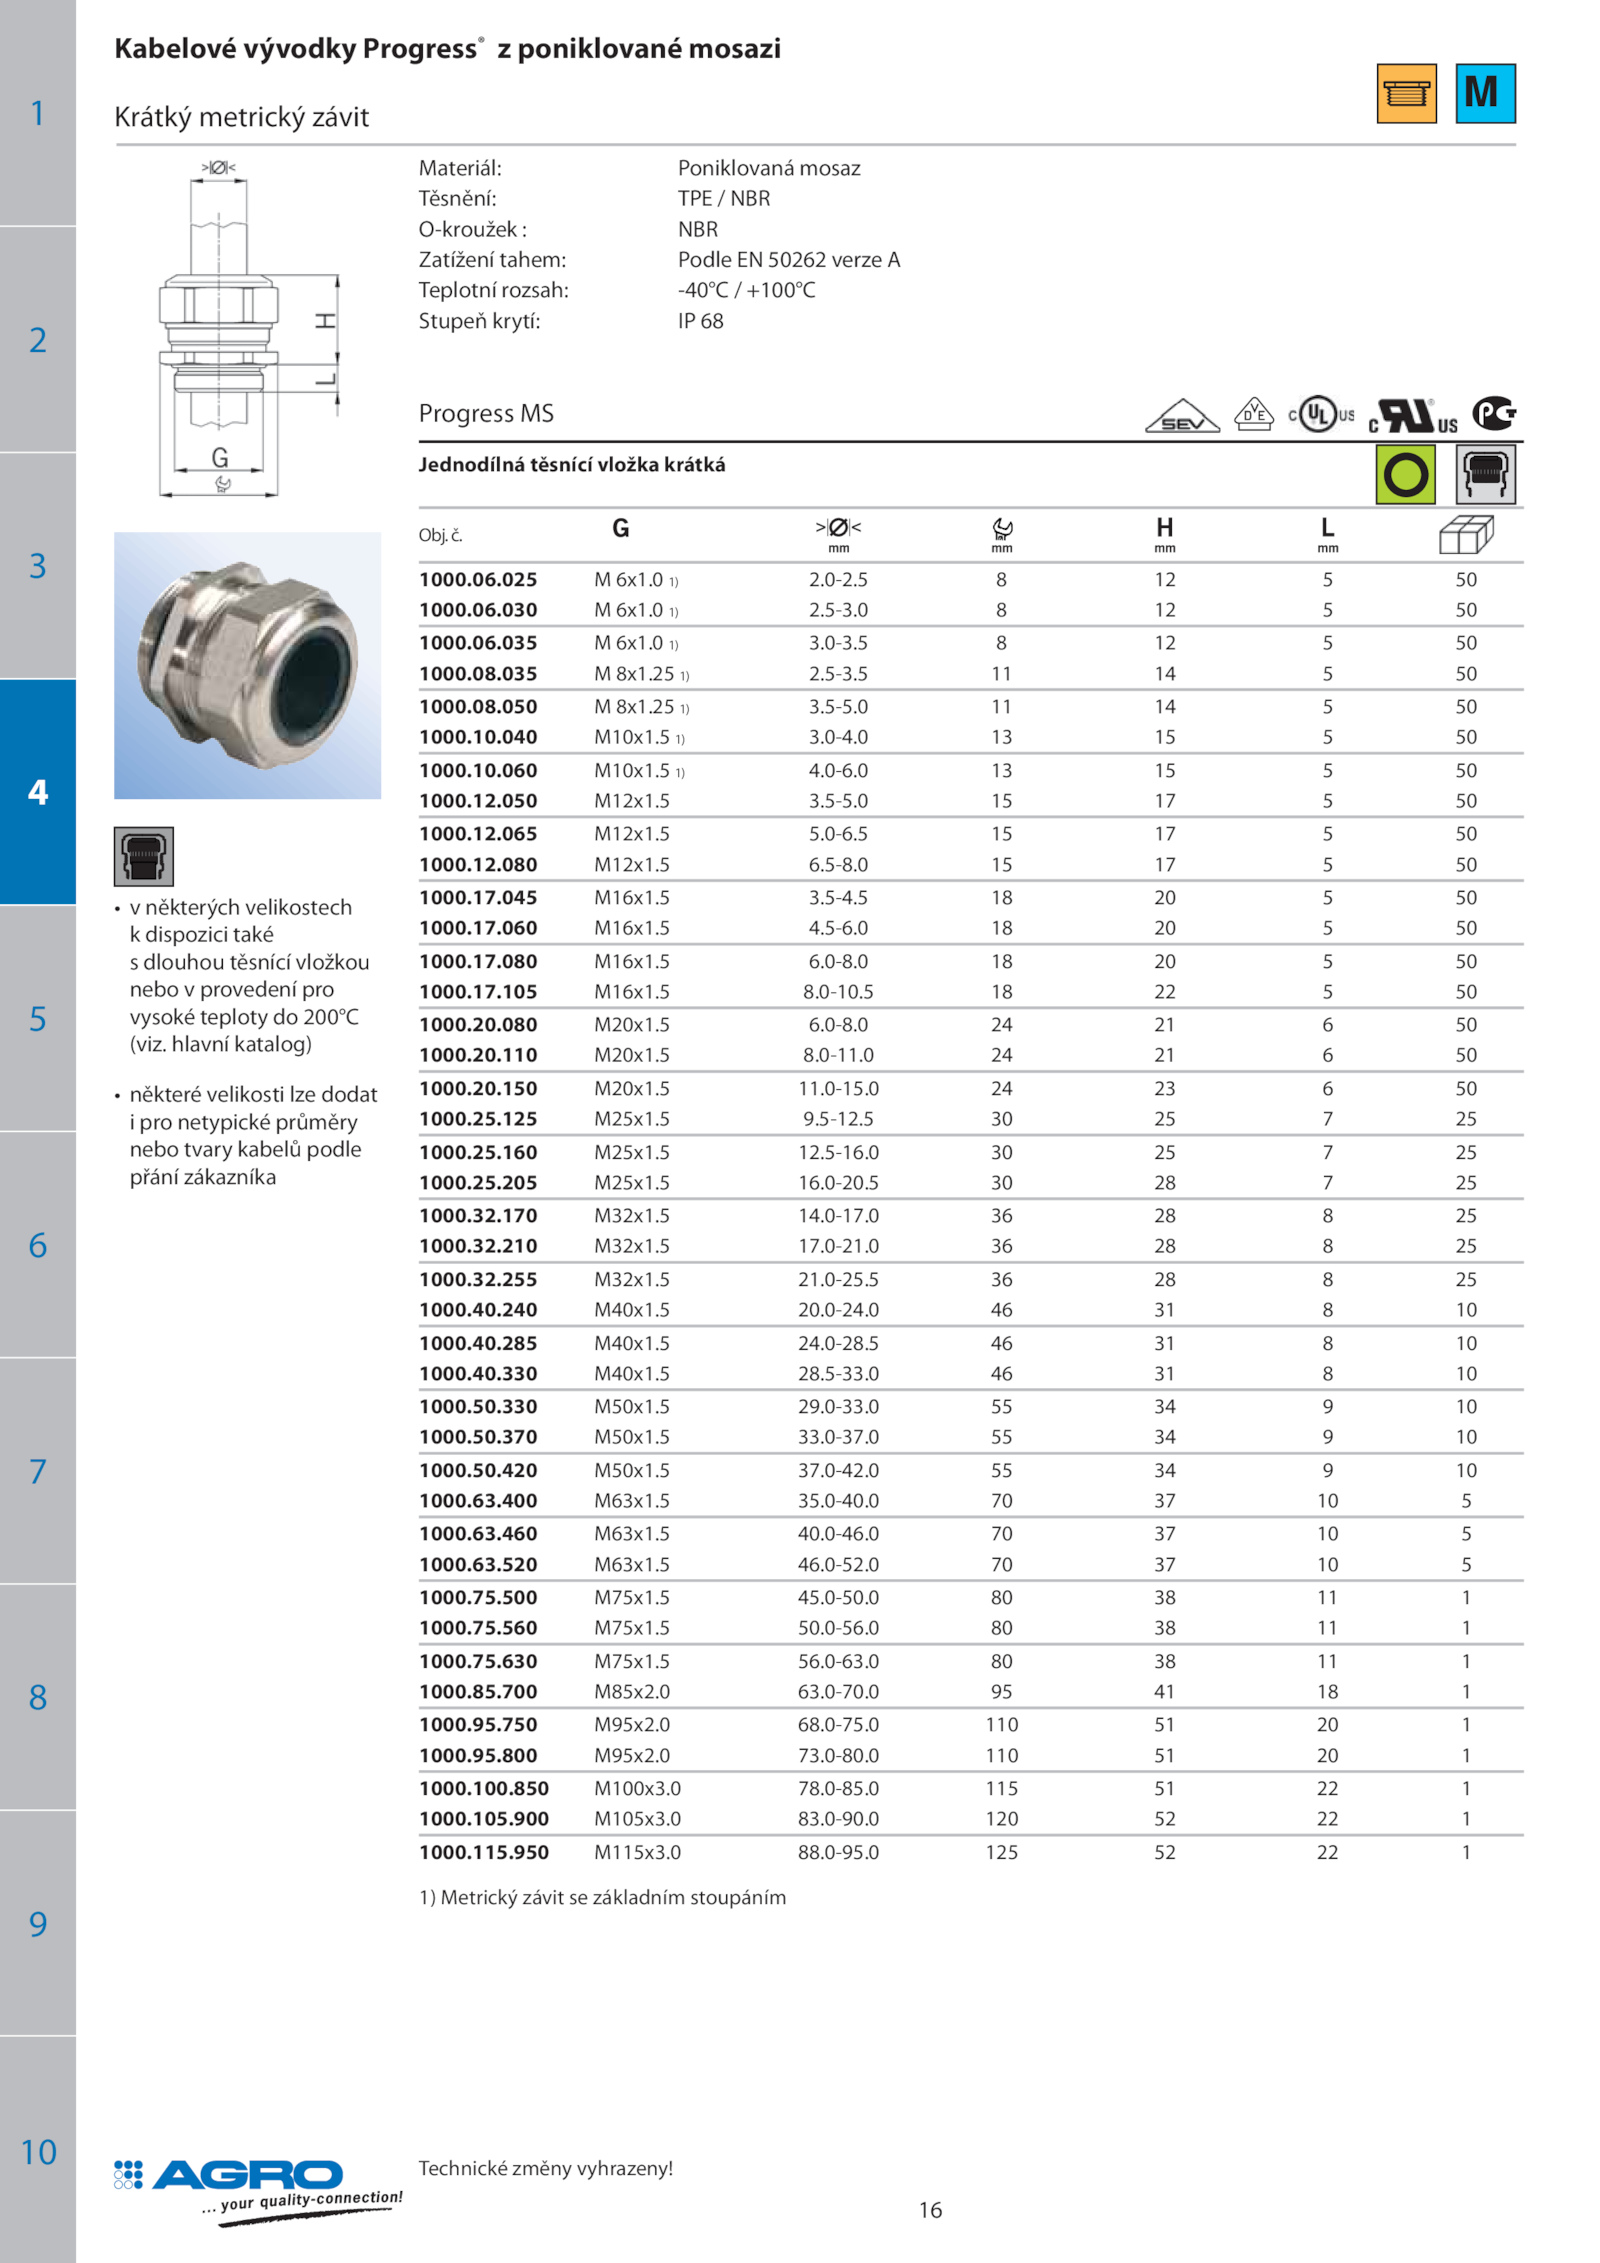Click the round cULus certification mark
The height and width of the screenshot is (2263, 1600).
pyautogui.click(x=1321, y=414)
